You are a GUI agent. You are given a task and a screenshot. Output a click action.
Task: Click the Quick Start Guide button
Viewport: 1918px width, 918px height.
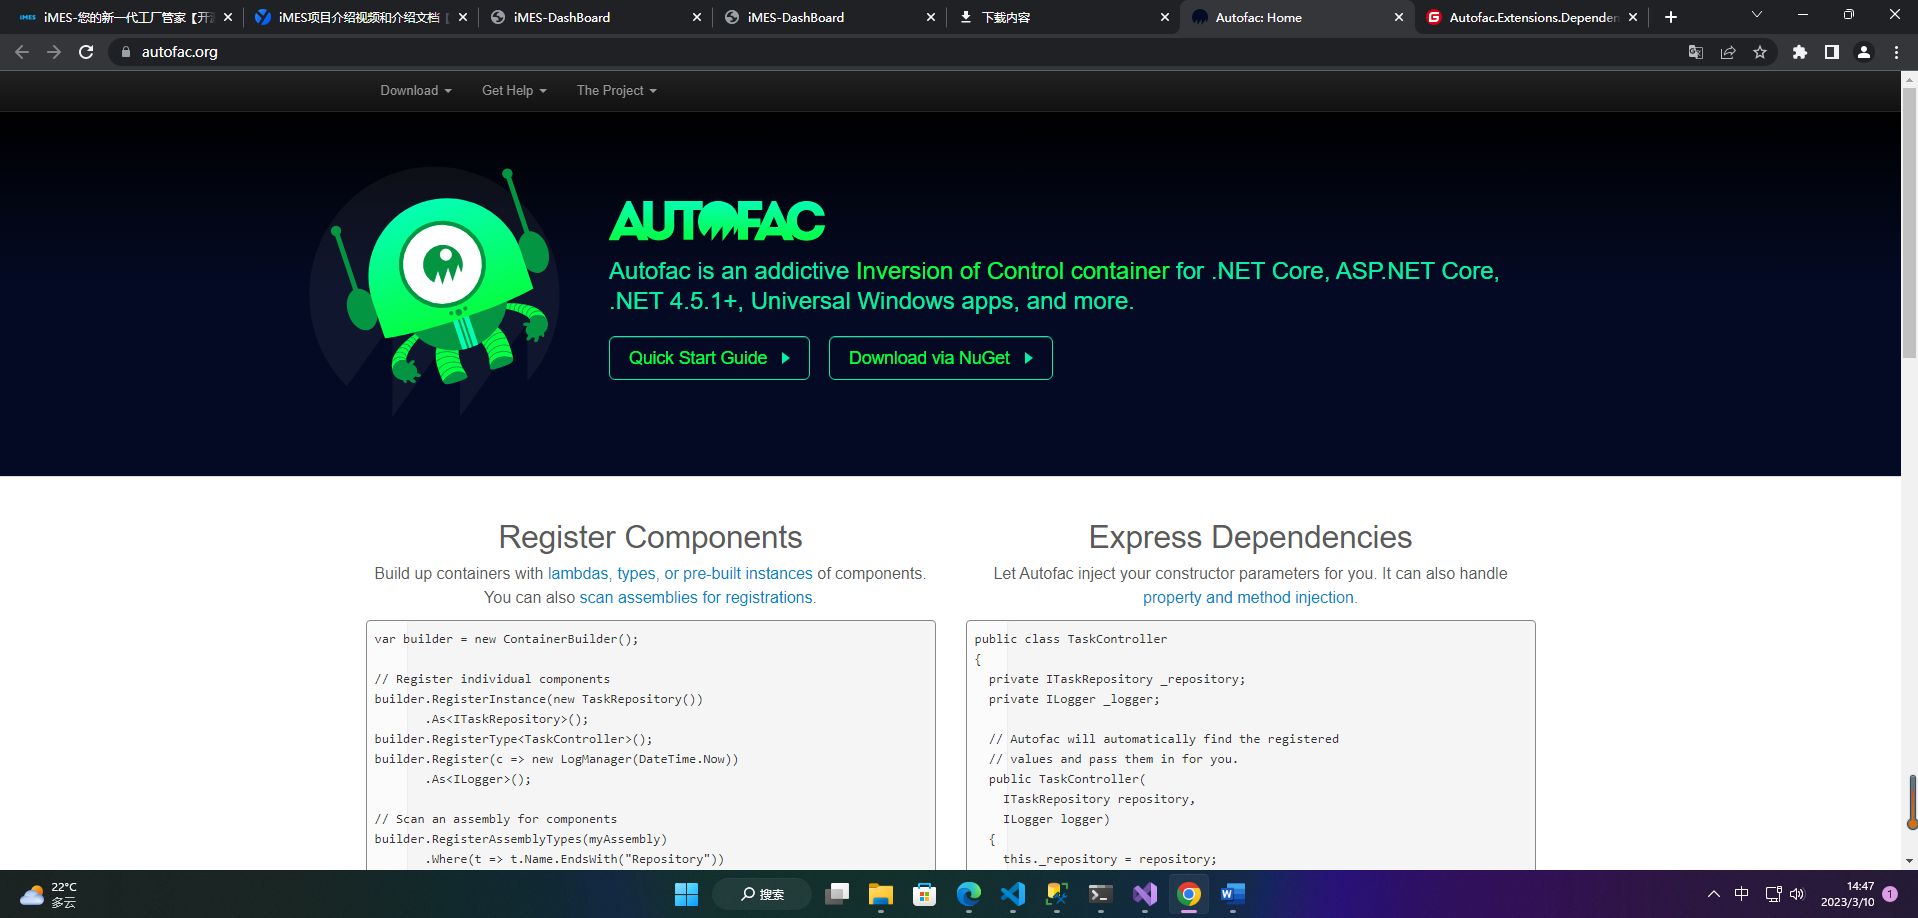click(x=709, y=358)
